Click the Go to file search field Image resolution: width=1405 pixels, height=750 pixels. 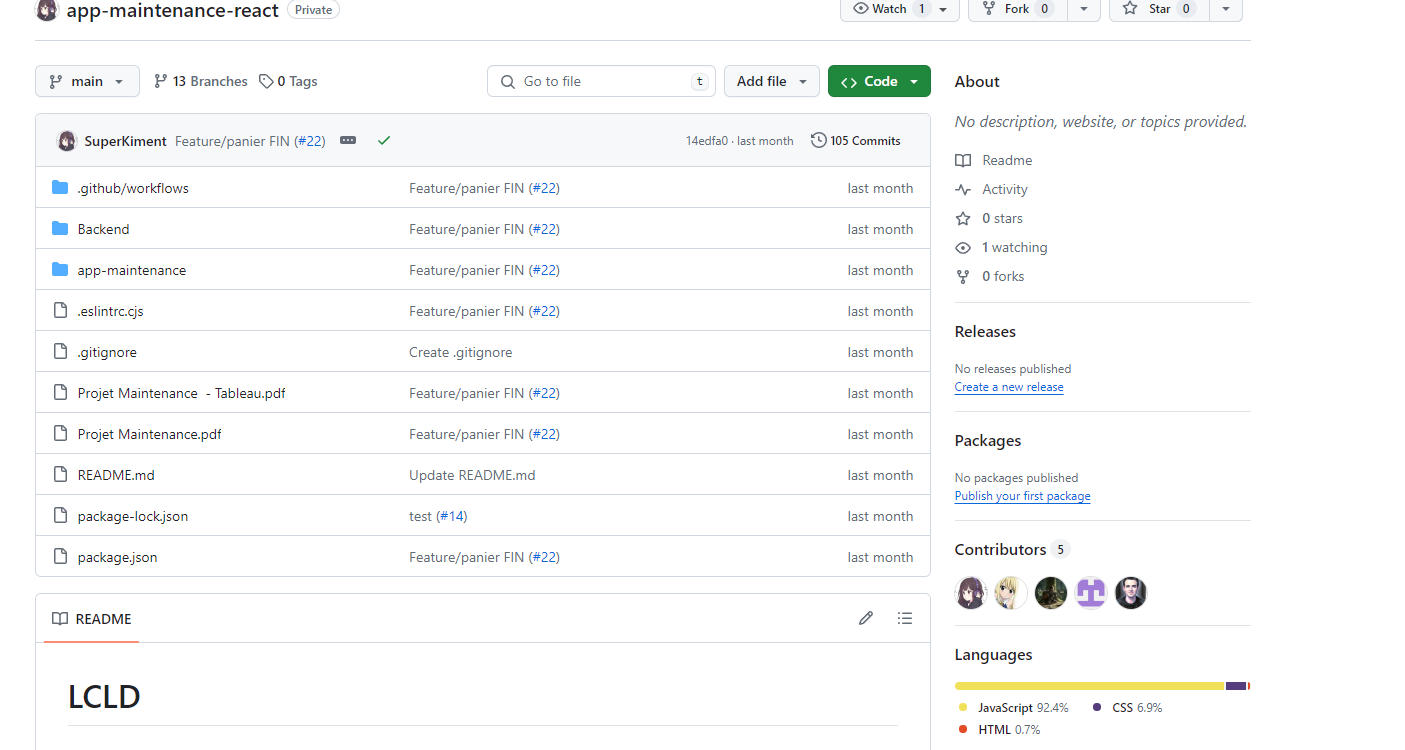click(602, 81)
